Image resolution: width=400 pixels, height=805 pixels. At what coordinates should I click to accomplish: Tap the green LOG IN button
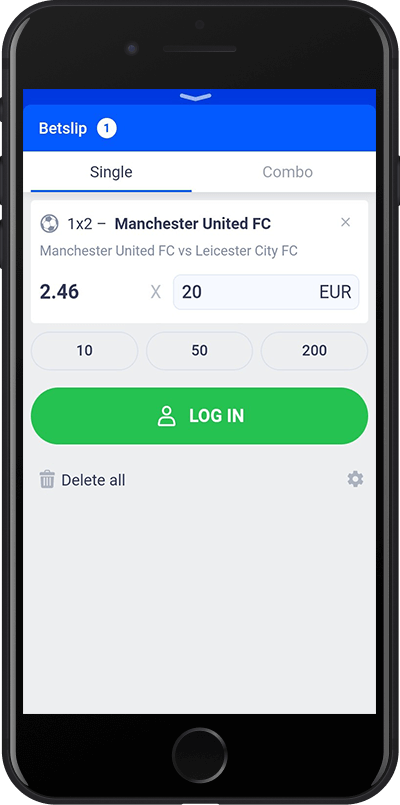[x=200, y=416]
